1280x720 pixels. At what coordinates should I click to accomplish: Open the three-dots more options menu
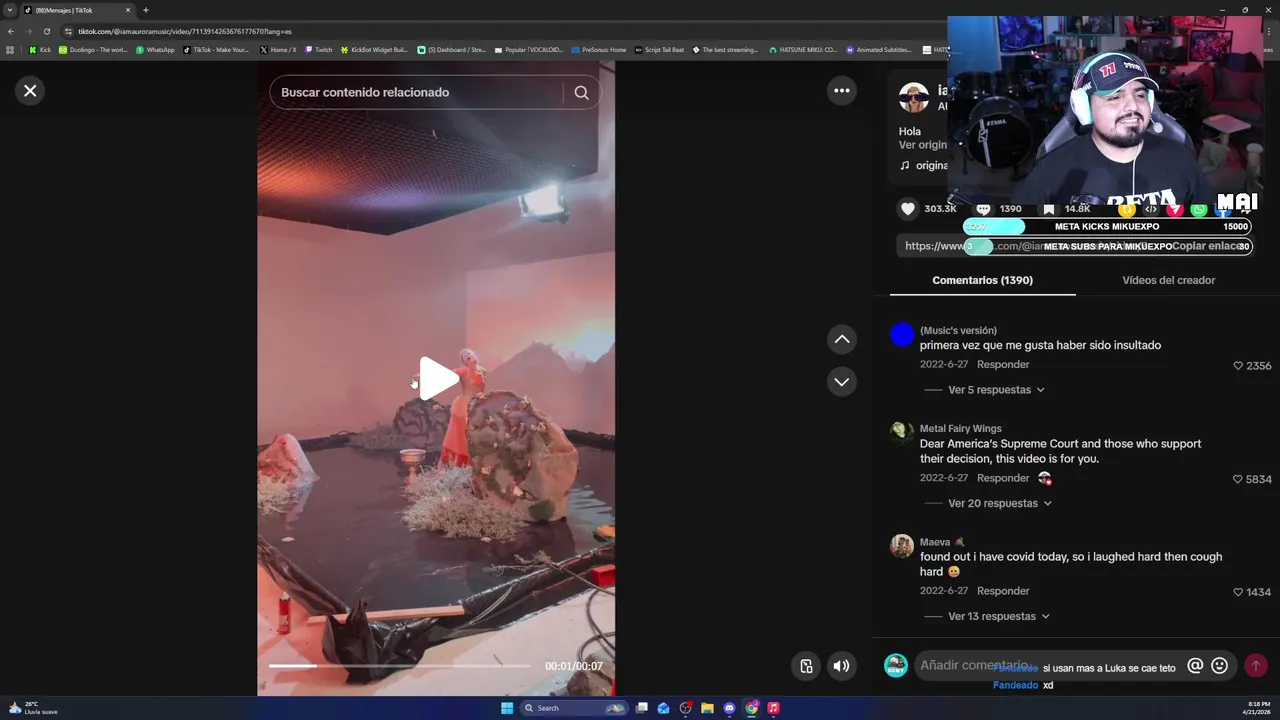click(x=842, y=91)
